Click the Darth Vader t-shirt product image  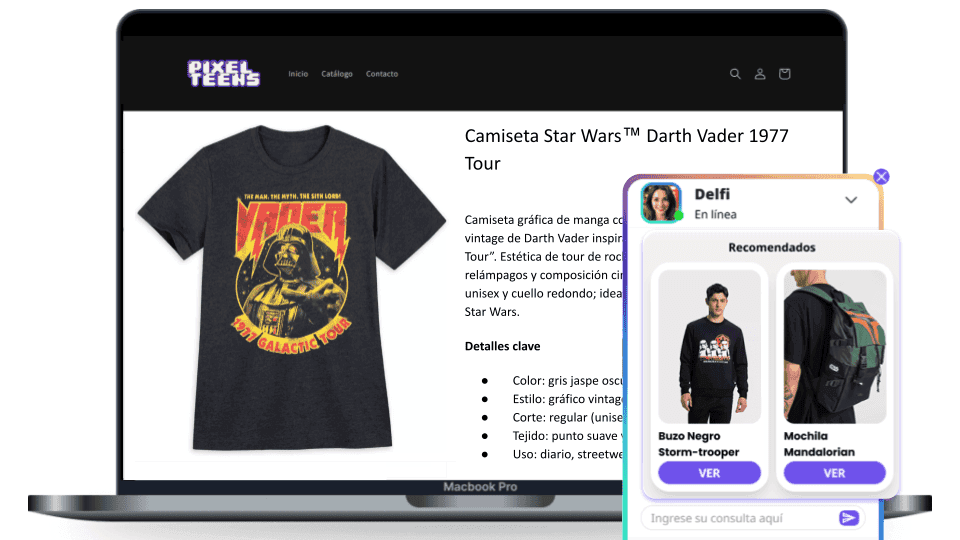pos(291,288)
